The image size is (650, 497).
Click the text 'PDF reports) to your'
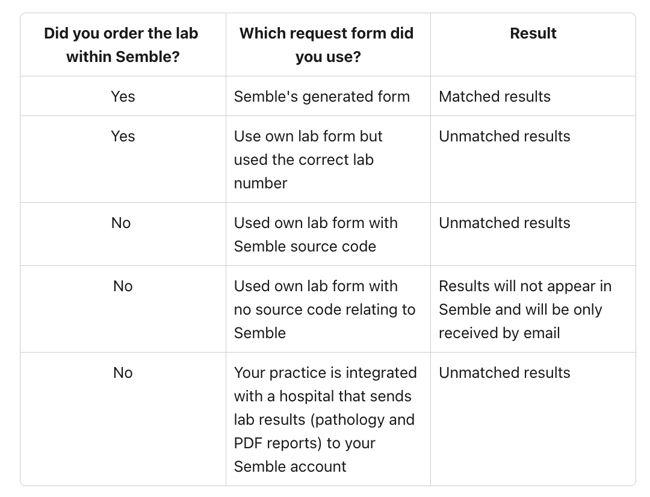coord(304,443)
